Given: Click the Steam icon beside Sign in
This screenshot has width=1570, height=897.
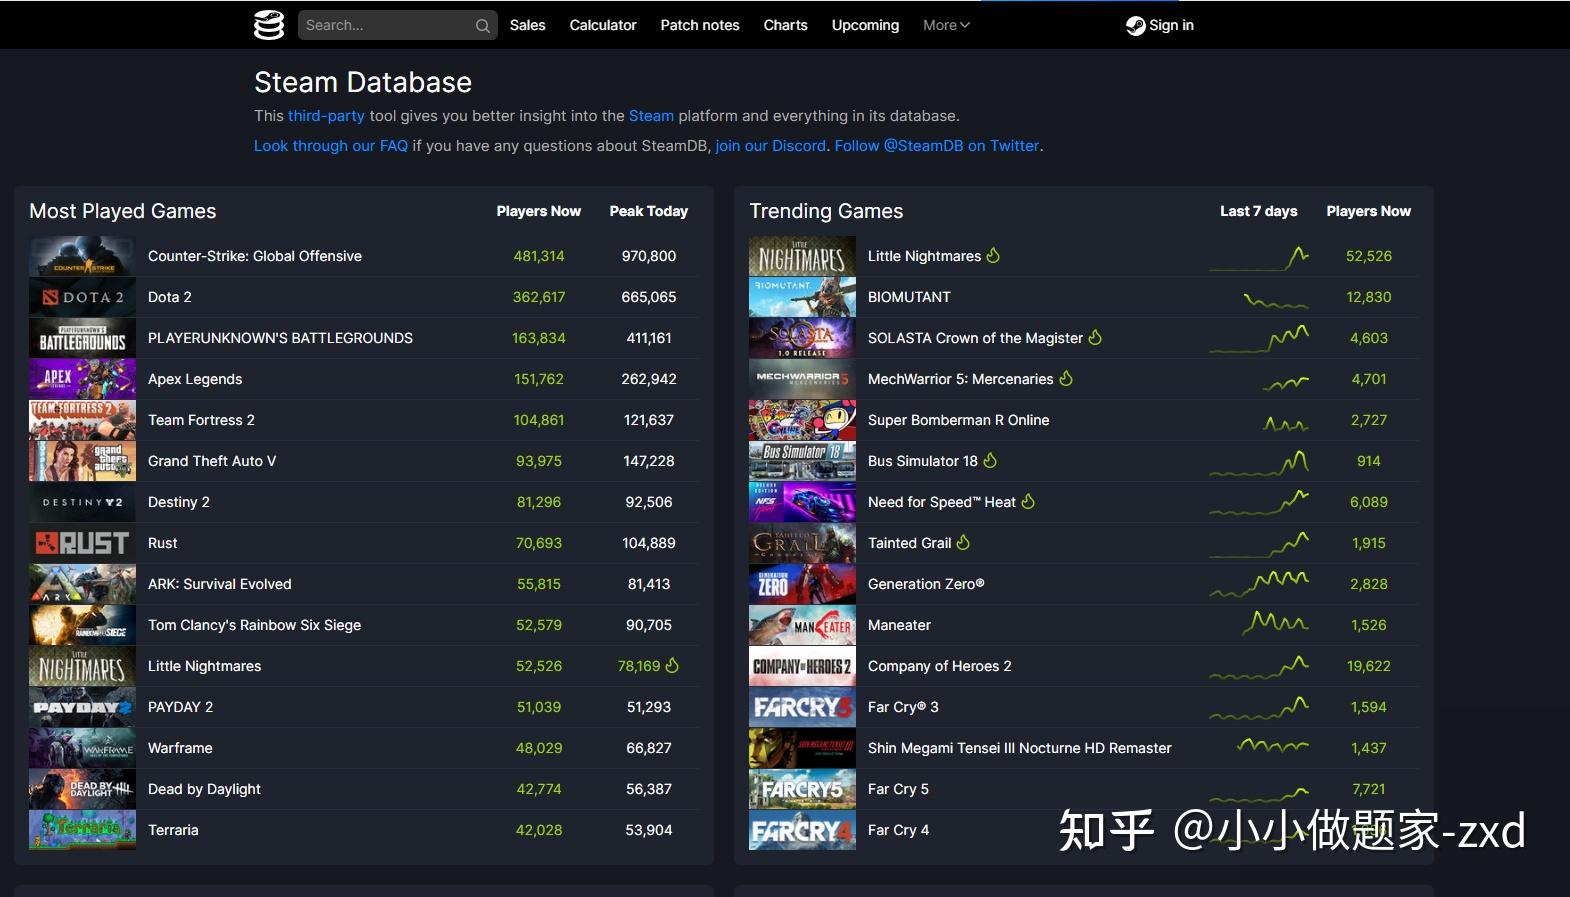Looking at the screenshot, I should [x=1136, y=26].
